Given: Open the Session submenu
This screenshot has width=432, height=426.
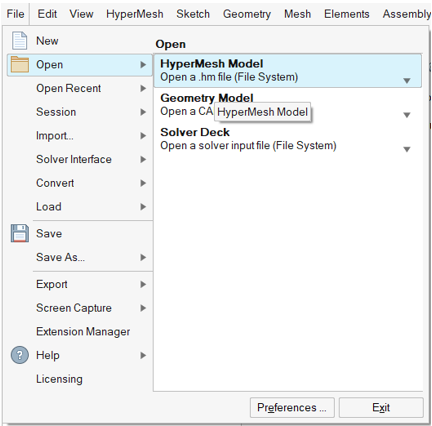Looking at the screenshot, I should (x=80, y=112).
